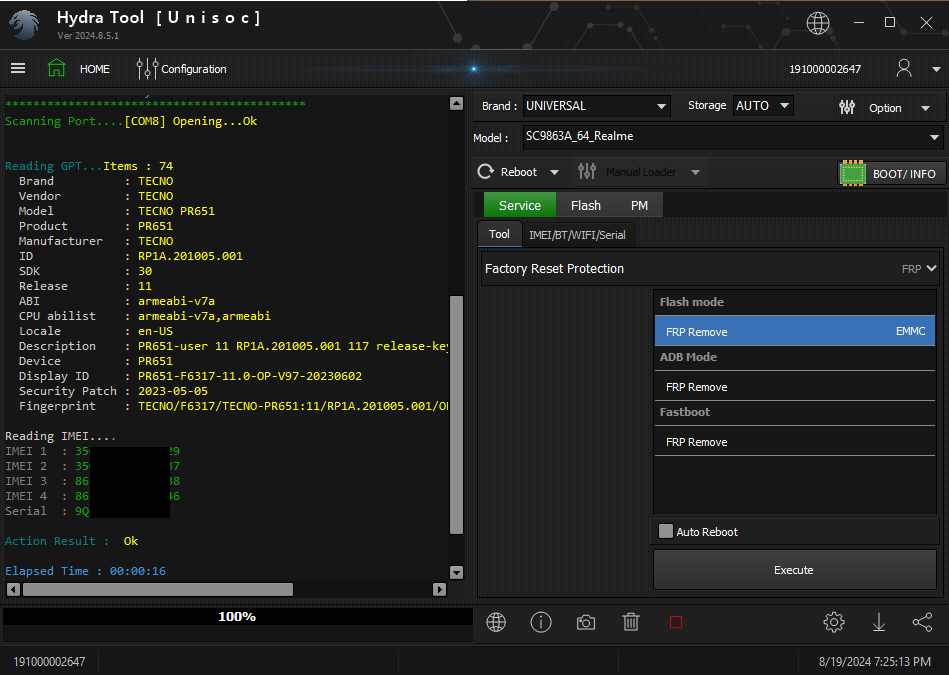Click the 'armeabi-v7a,armeabi' CPU abilist value

pyautogui.click(x=204, y=316)
